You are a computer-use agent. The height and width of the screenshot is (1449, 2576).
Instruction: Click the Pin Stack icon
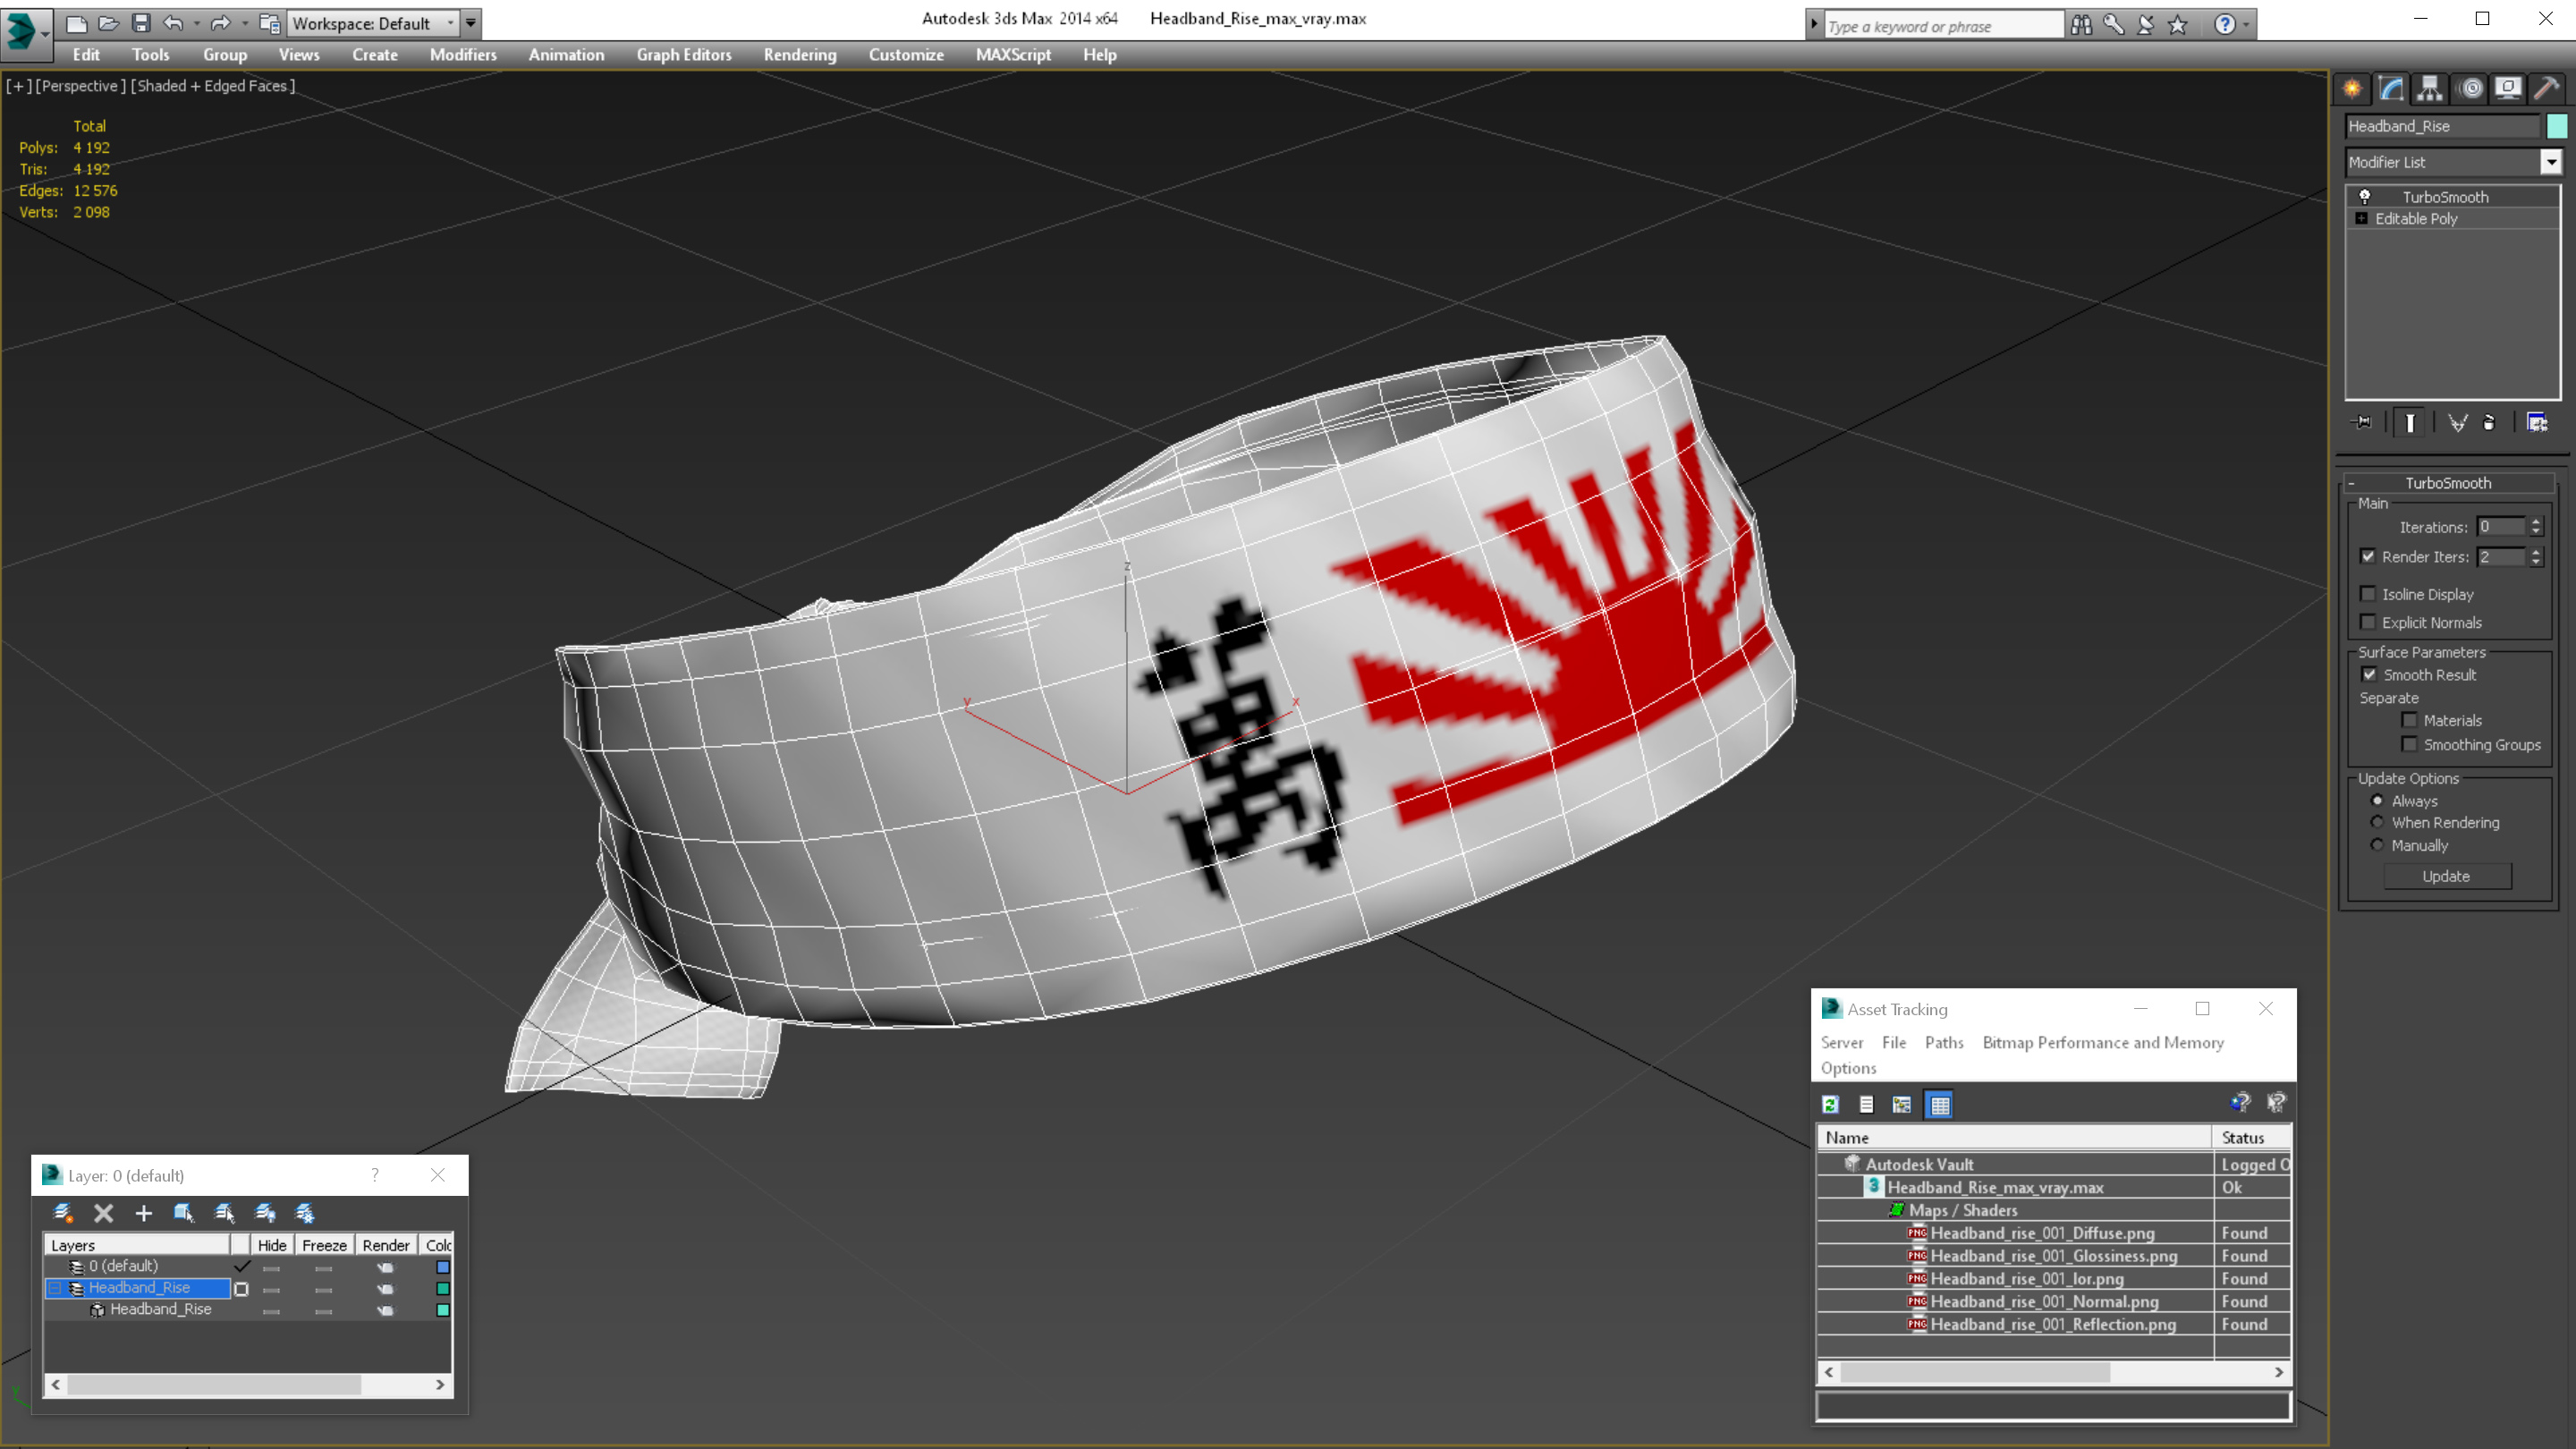(2362, 423)
